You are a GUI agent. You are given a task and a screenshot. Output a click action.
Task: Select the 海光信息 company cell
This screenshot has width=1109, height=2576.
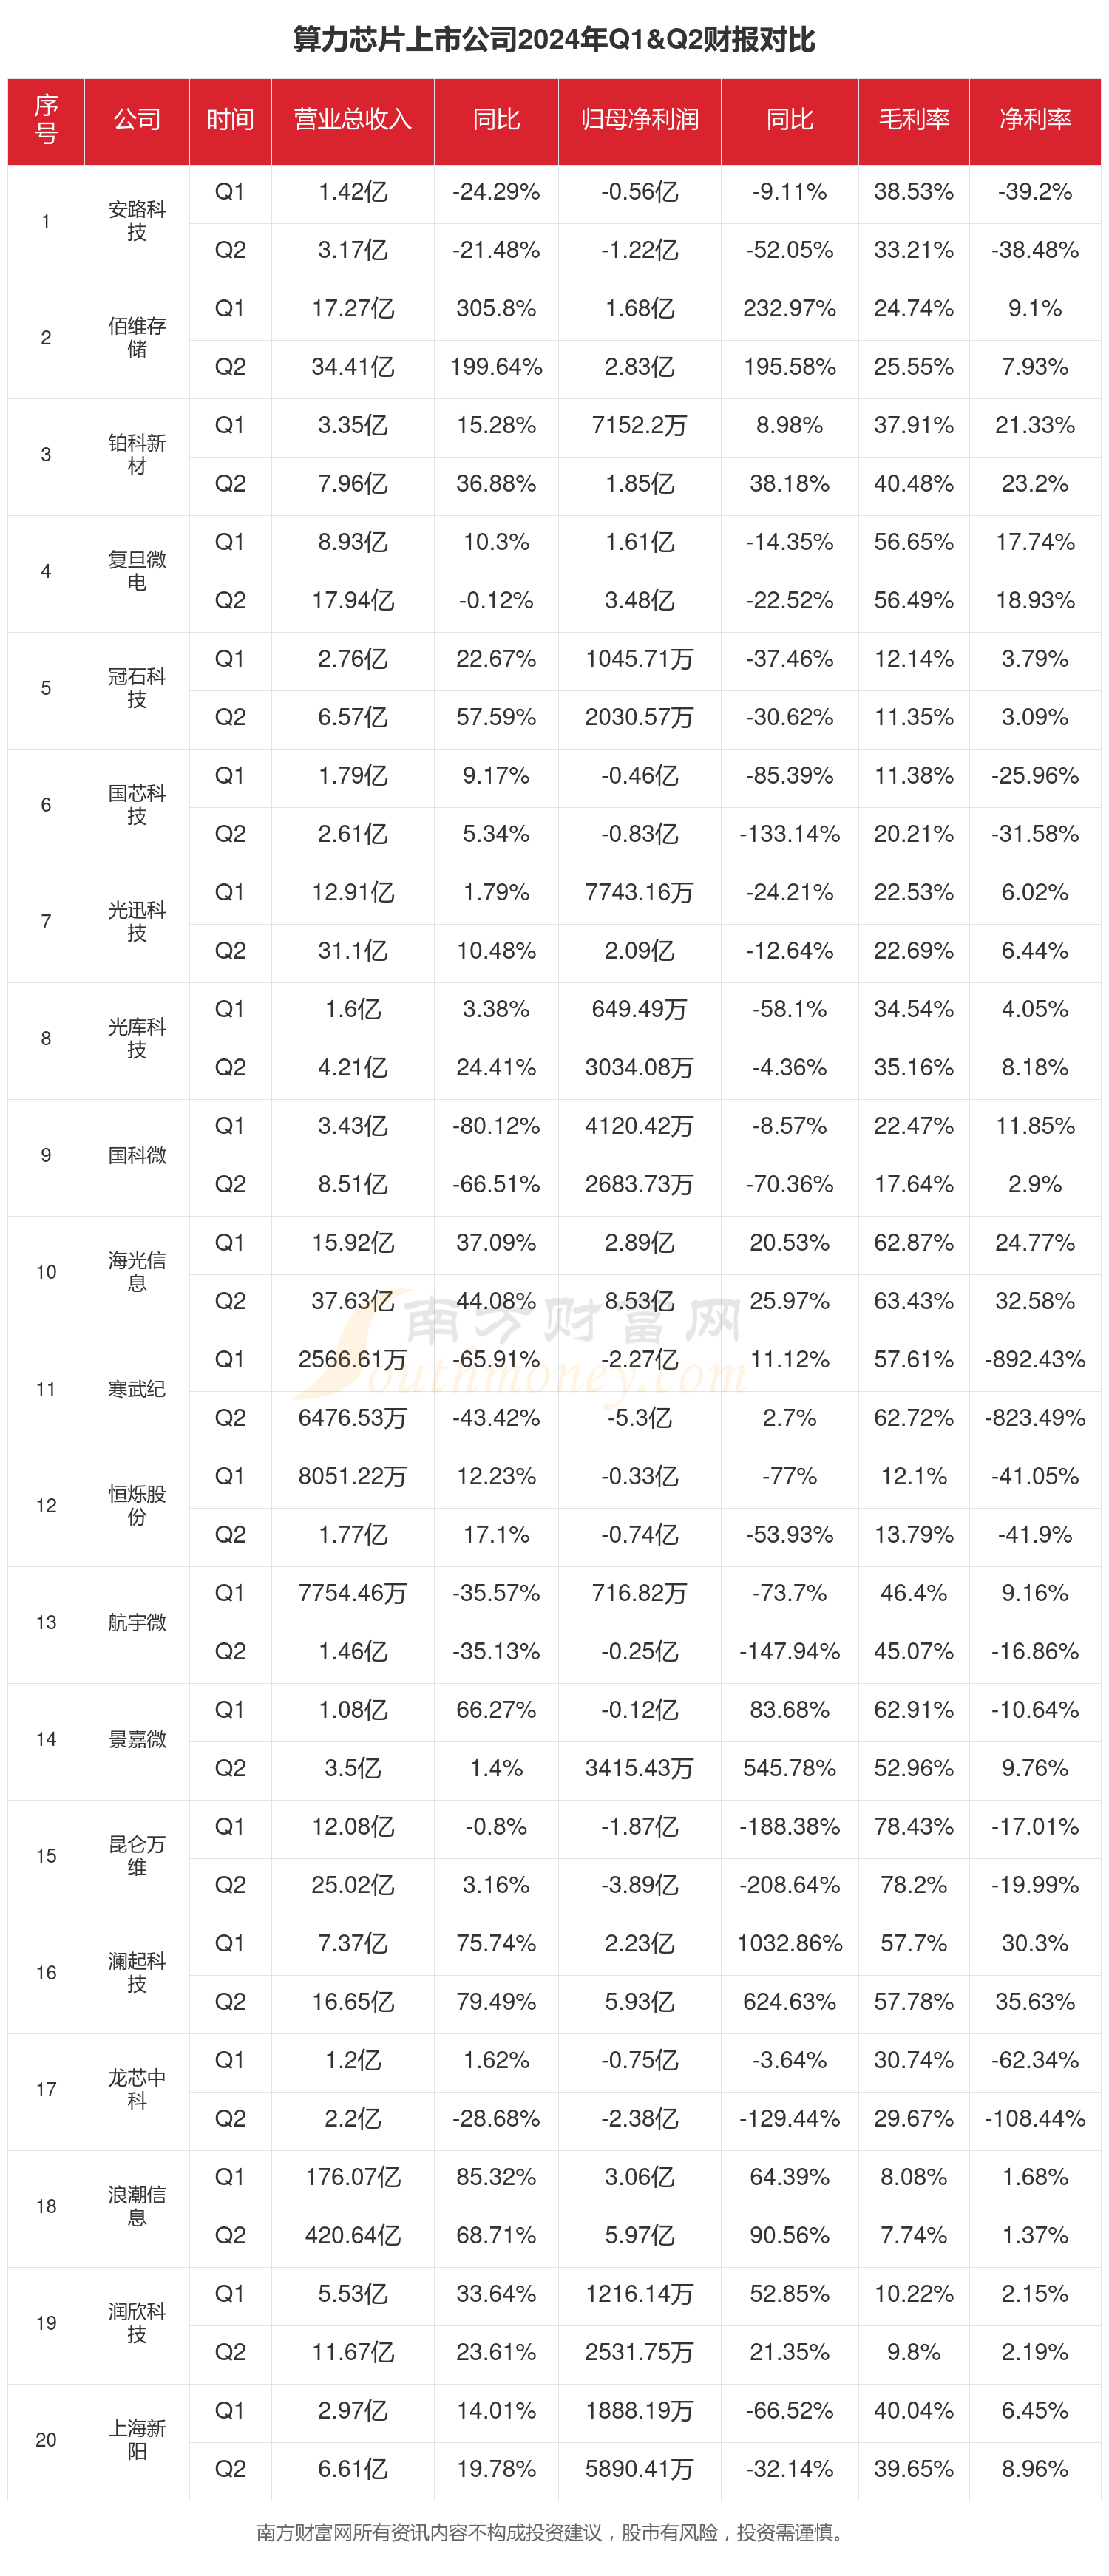(x=137, y=1272)
